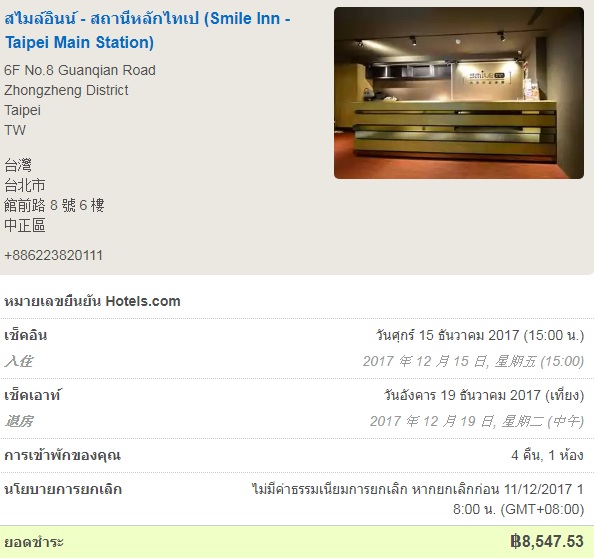Click the hotel reception desk photo
This screenshot has width=594, height=559.
[x=459, y=93]
